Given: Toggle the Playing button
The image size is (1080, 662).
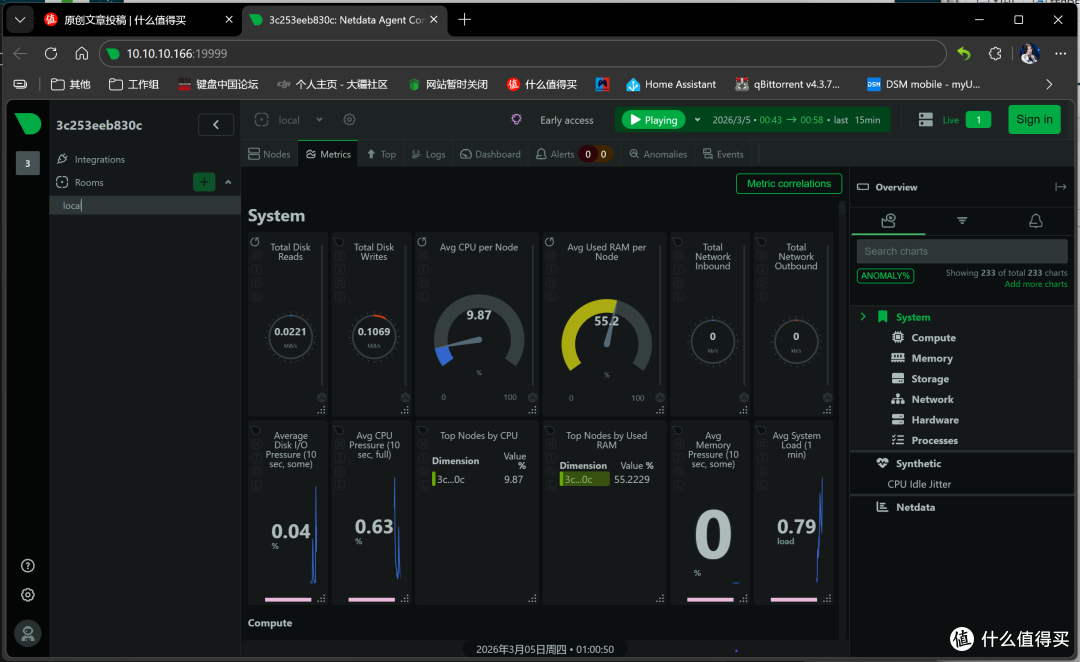Looking at the screenshot, I should (654, 120).
